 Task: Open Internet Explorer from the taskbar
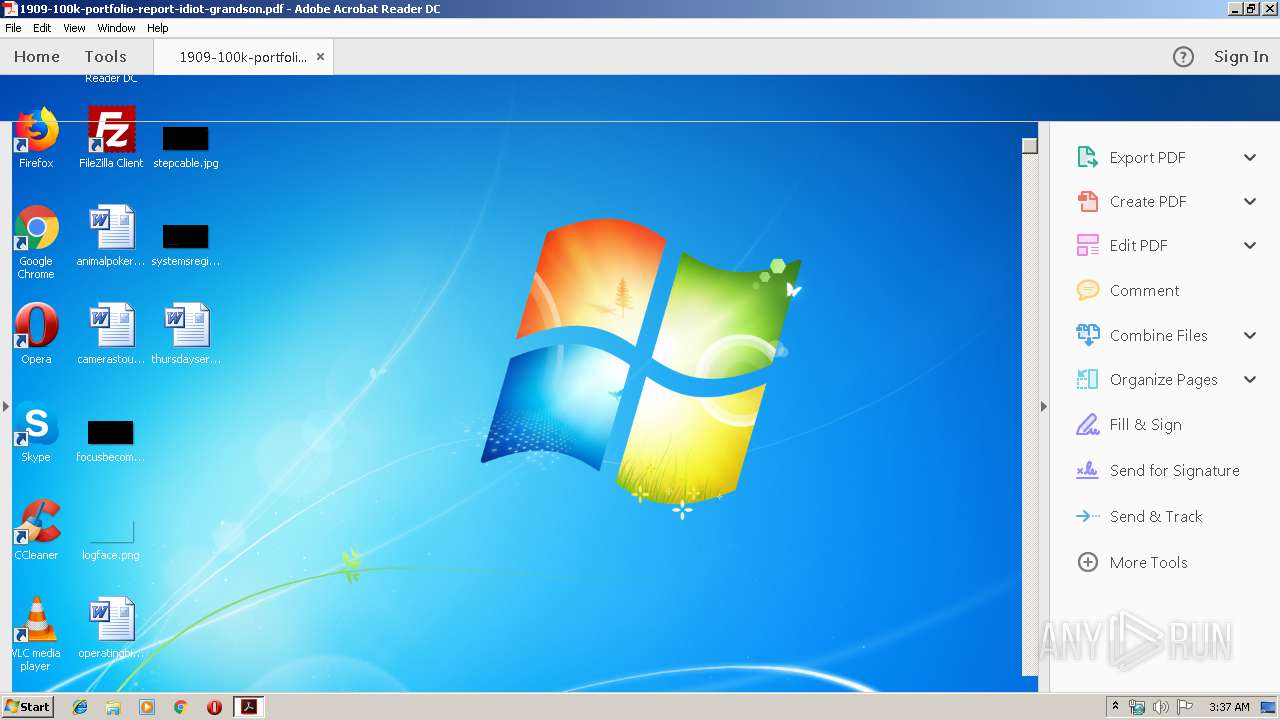pos(80,707)
